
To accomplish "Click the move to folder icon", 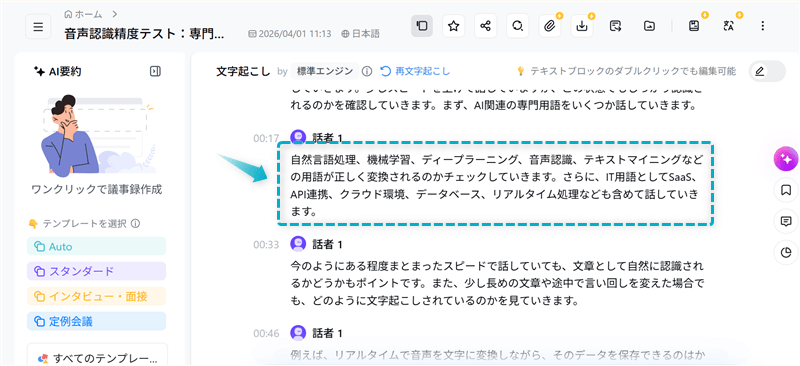I will pyautogui.click(x=649, y=26).
